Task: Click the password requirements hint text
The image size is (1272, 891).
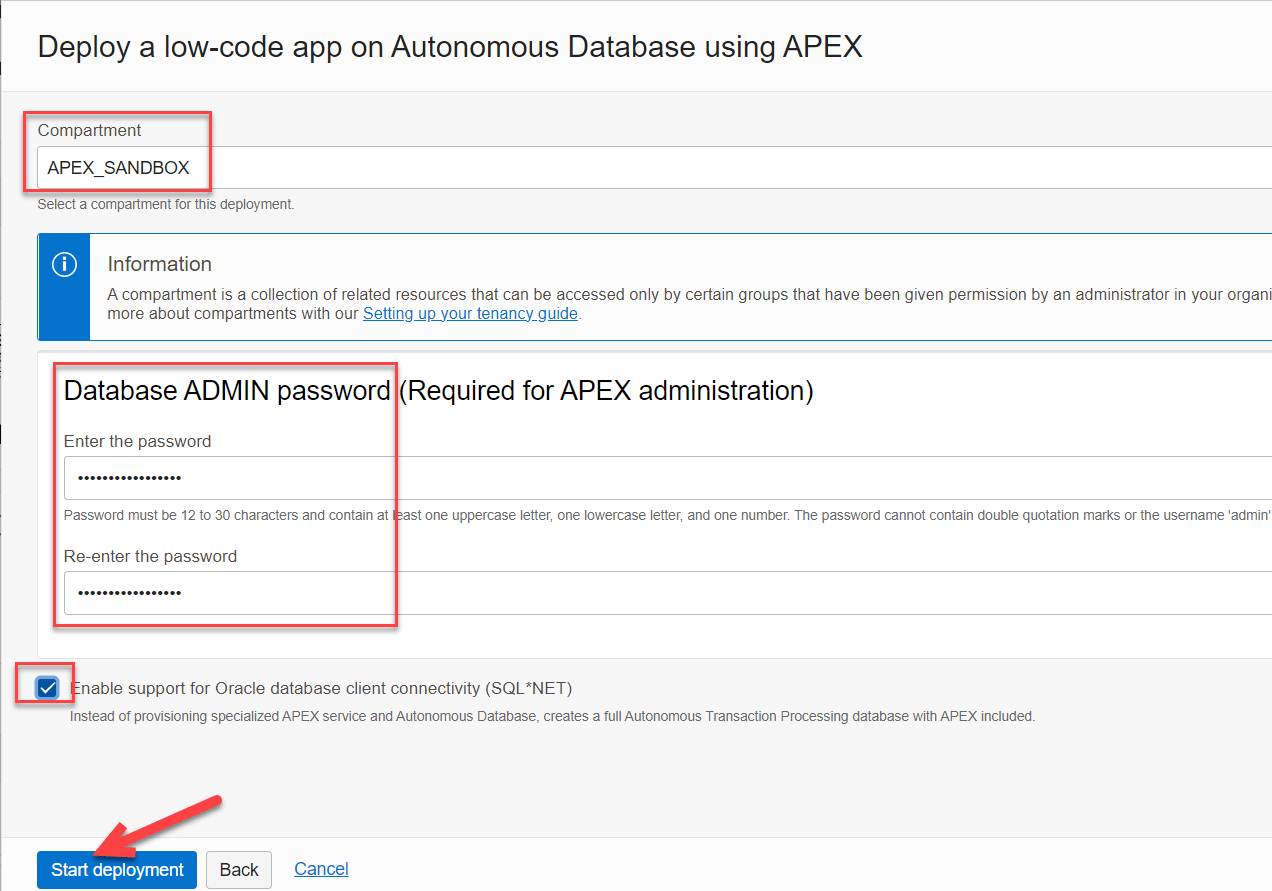Action: pos(667,515)
